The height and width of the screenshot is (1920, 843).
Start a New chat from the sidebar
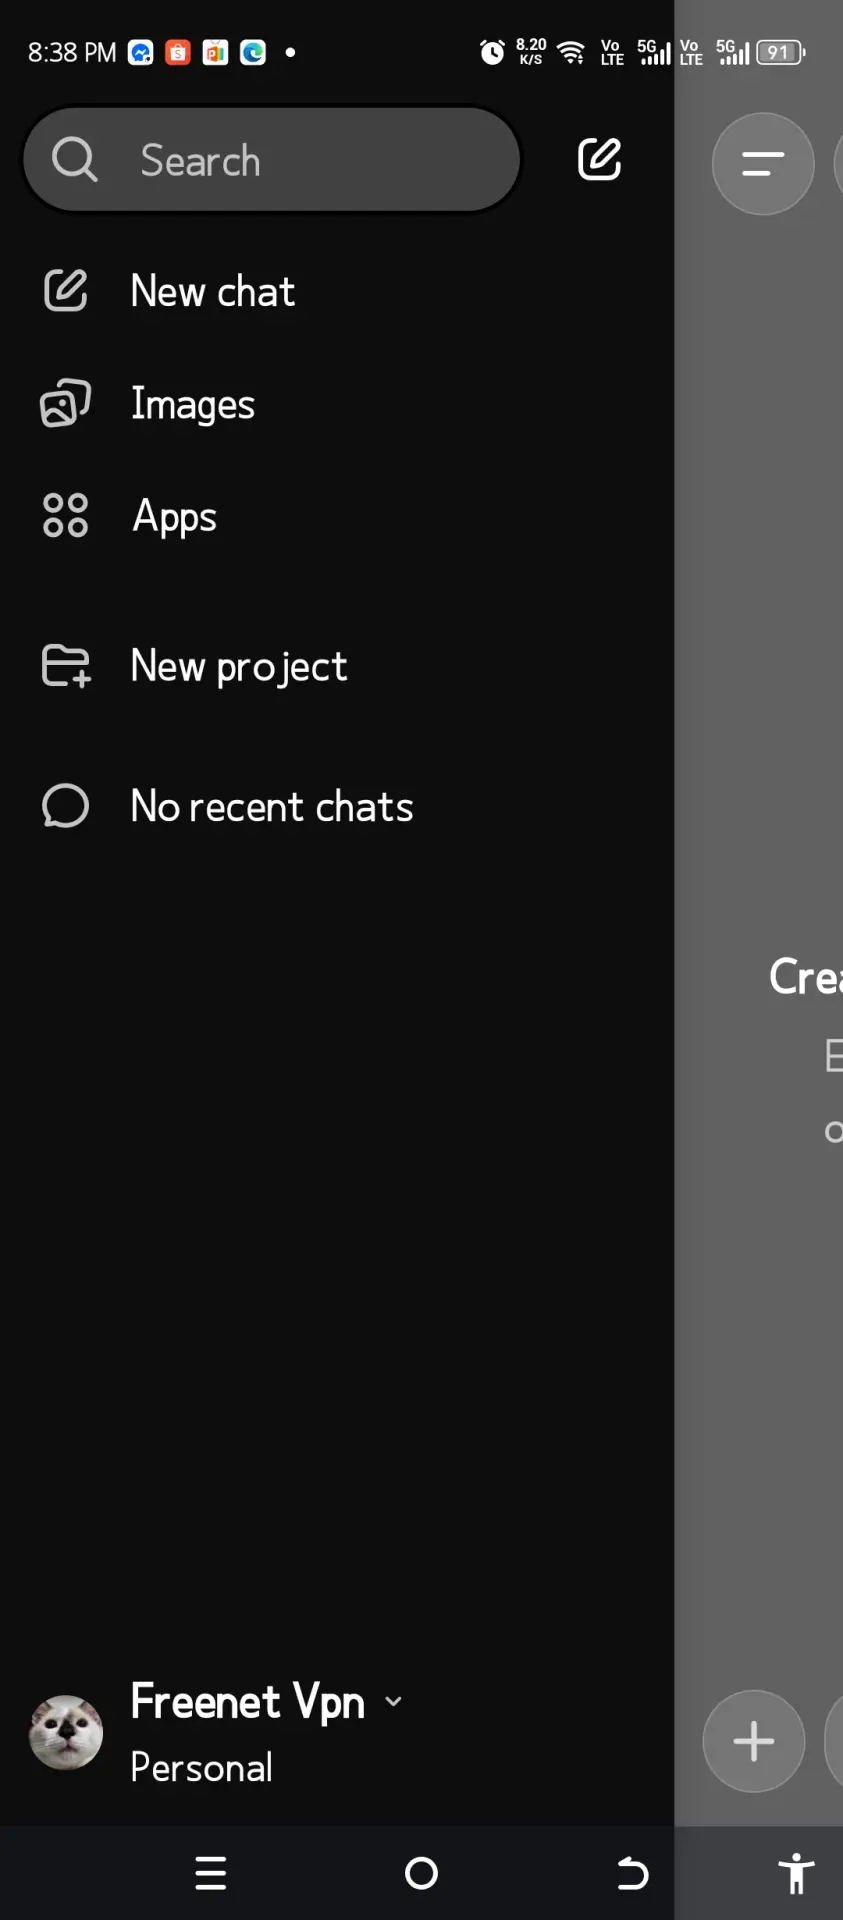pyautogui.click(x=213, y=292)
